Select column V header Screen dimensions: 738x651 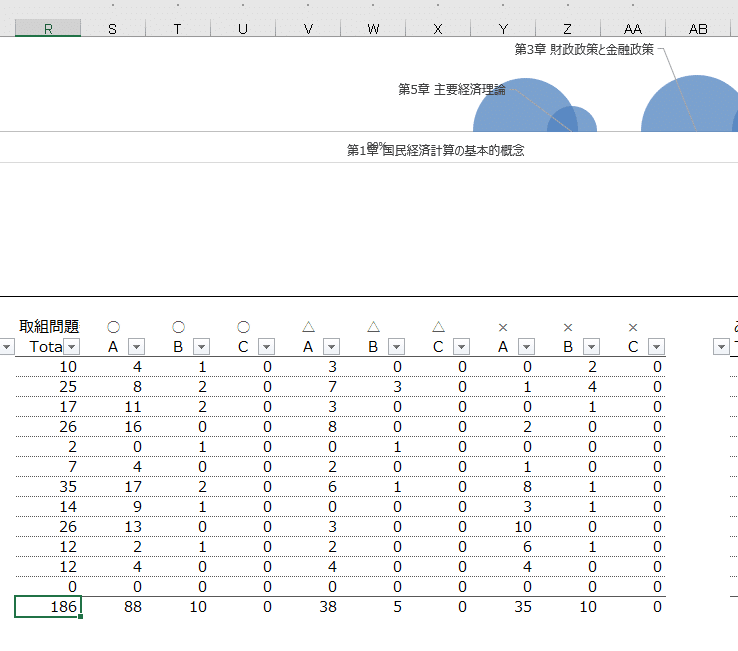(x=308, y=29)
